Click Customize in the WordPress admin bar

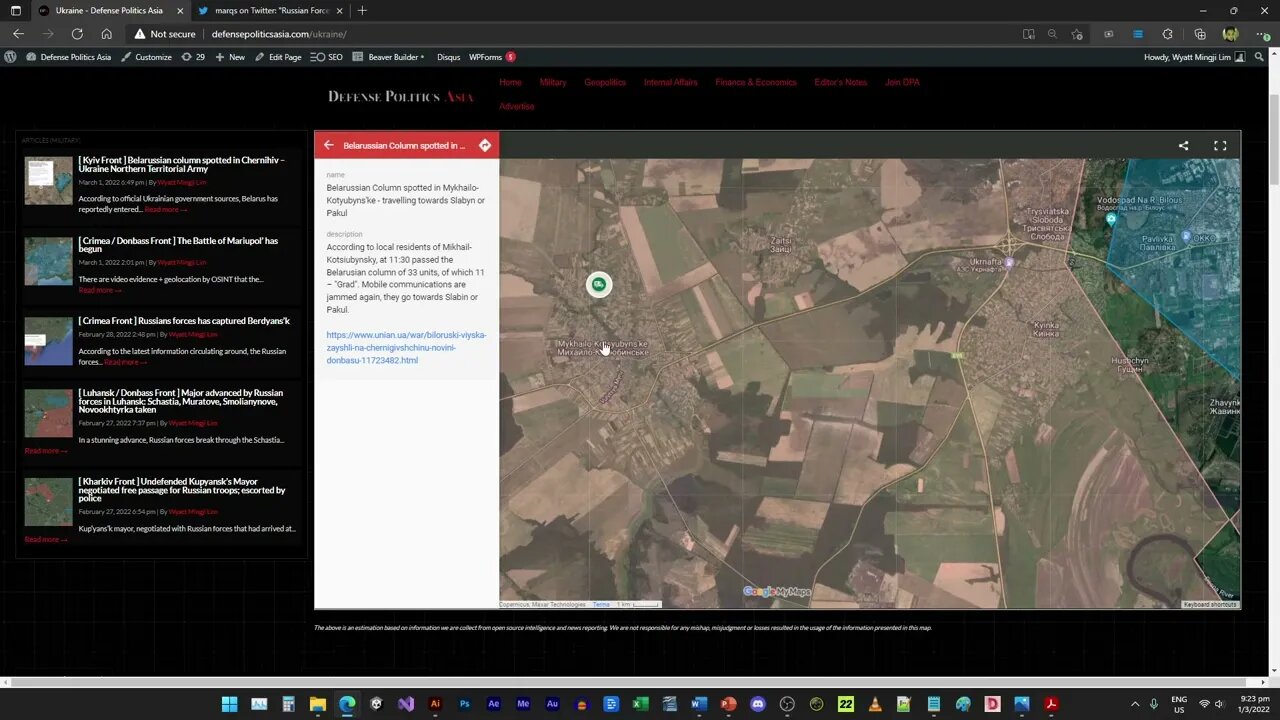click(x=146, y=57)
